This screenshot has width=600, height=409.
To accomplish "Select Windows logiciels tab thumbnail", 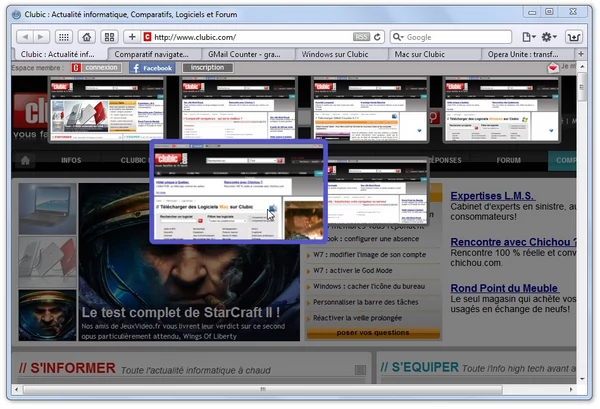I will 502,109.
